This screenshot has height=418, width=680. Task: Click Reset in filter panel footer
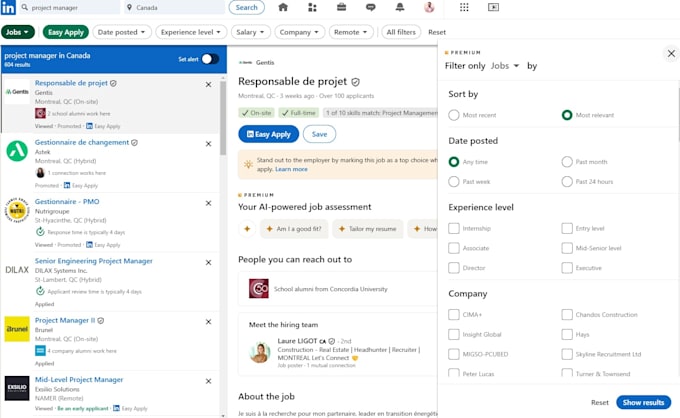tap(600, 402)
